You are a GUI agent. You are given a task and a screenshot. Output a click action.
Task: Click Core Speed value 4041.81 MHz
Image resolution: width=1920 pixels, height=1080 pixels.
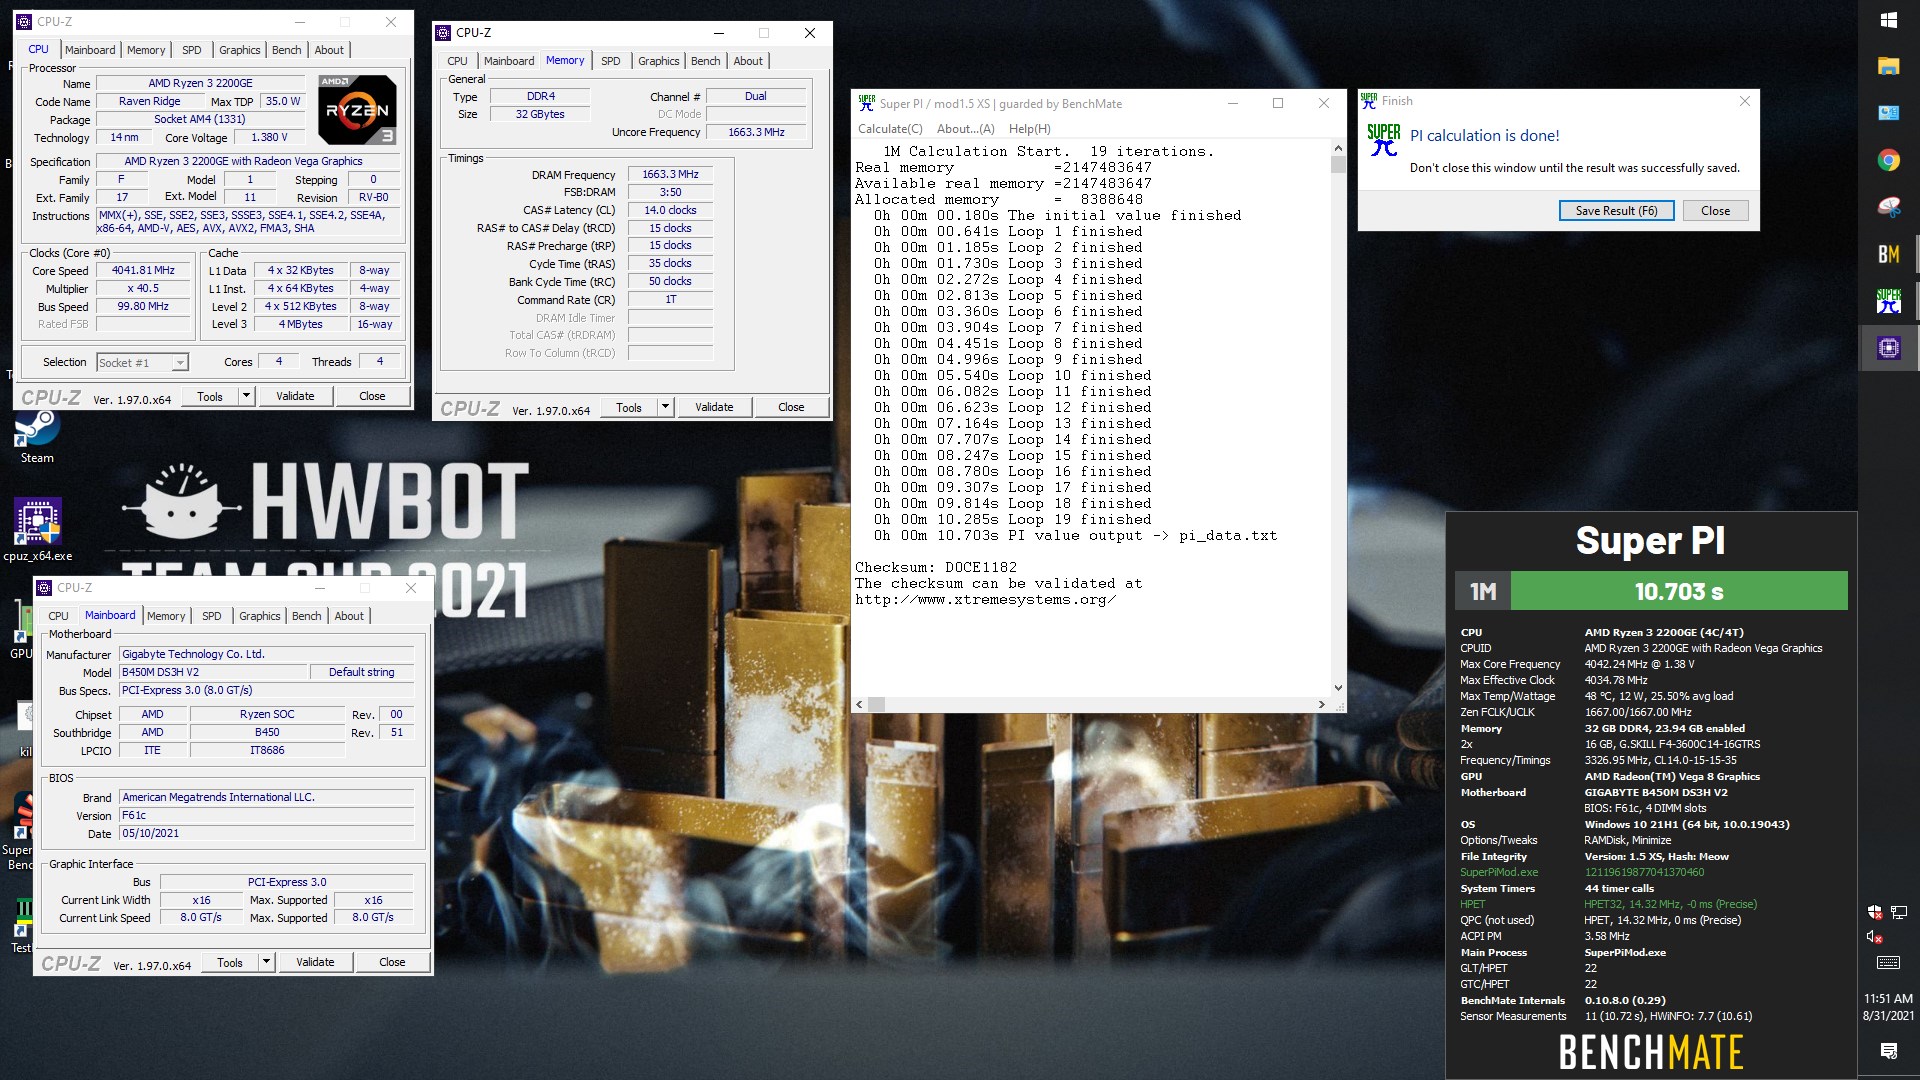tap(143, 270)
